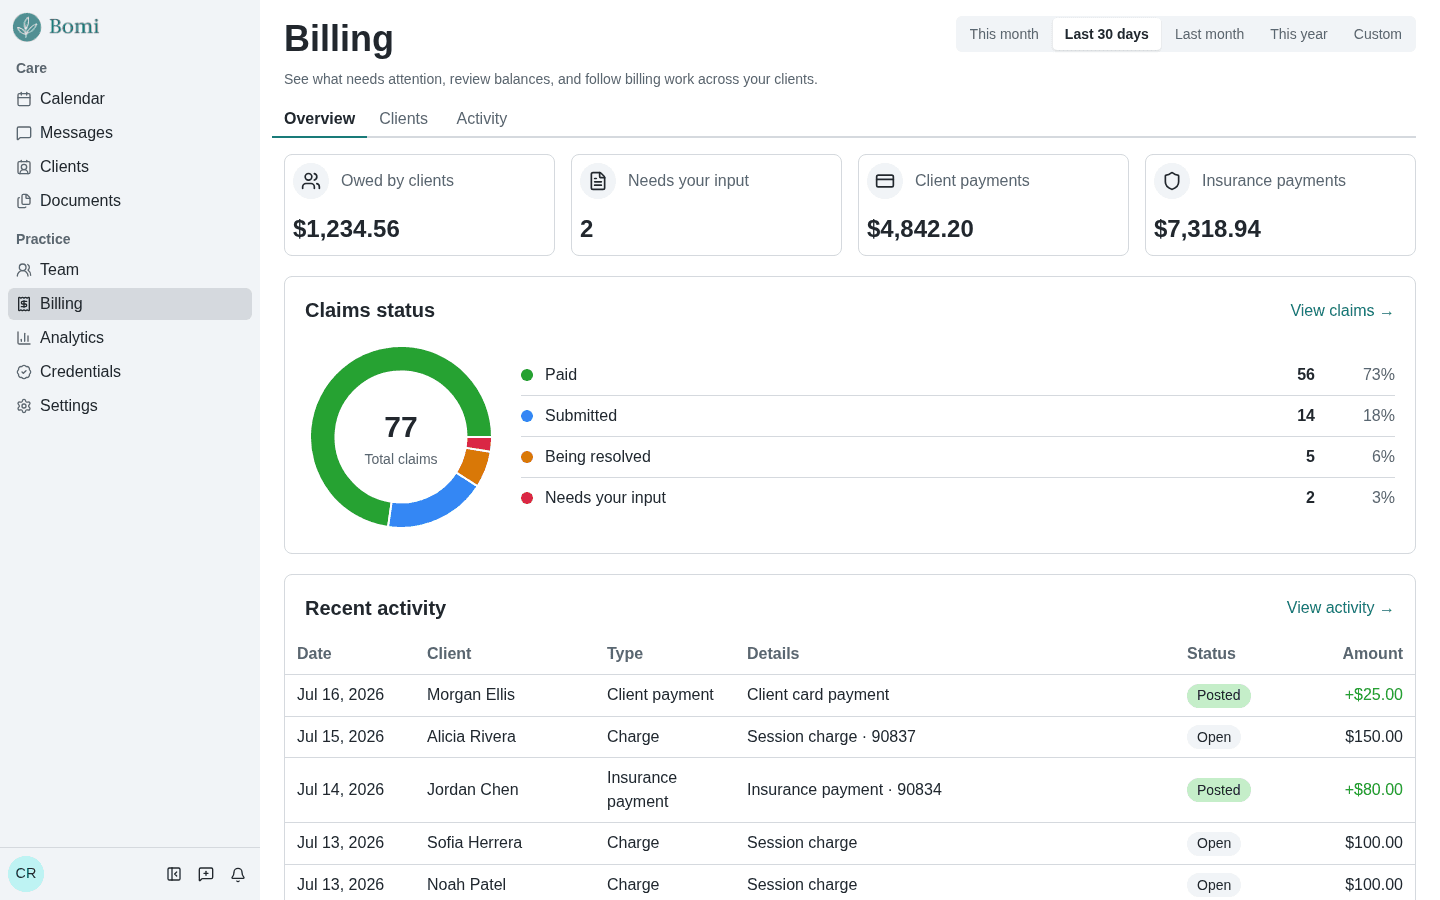Screen dimensions: 1440x900
Task: Click the Client payments card icon
Action: tap(885, 181)
